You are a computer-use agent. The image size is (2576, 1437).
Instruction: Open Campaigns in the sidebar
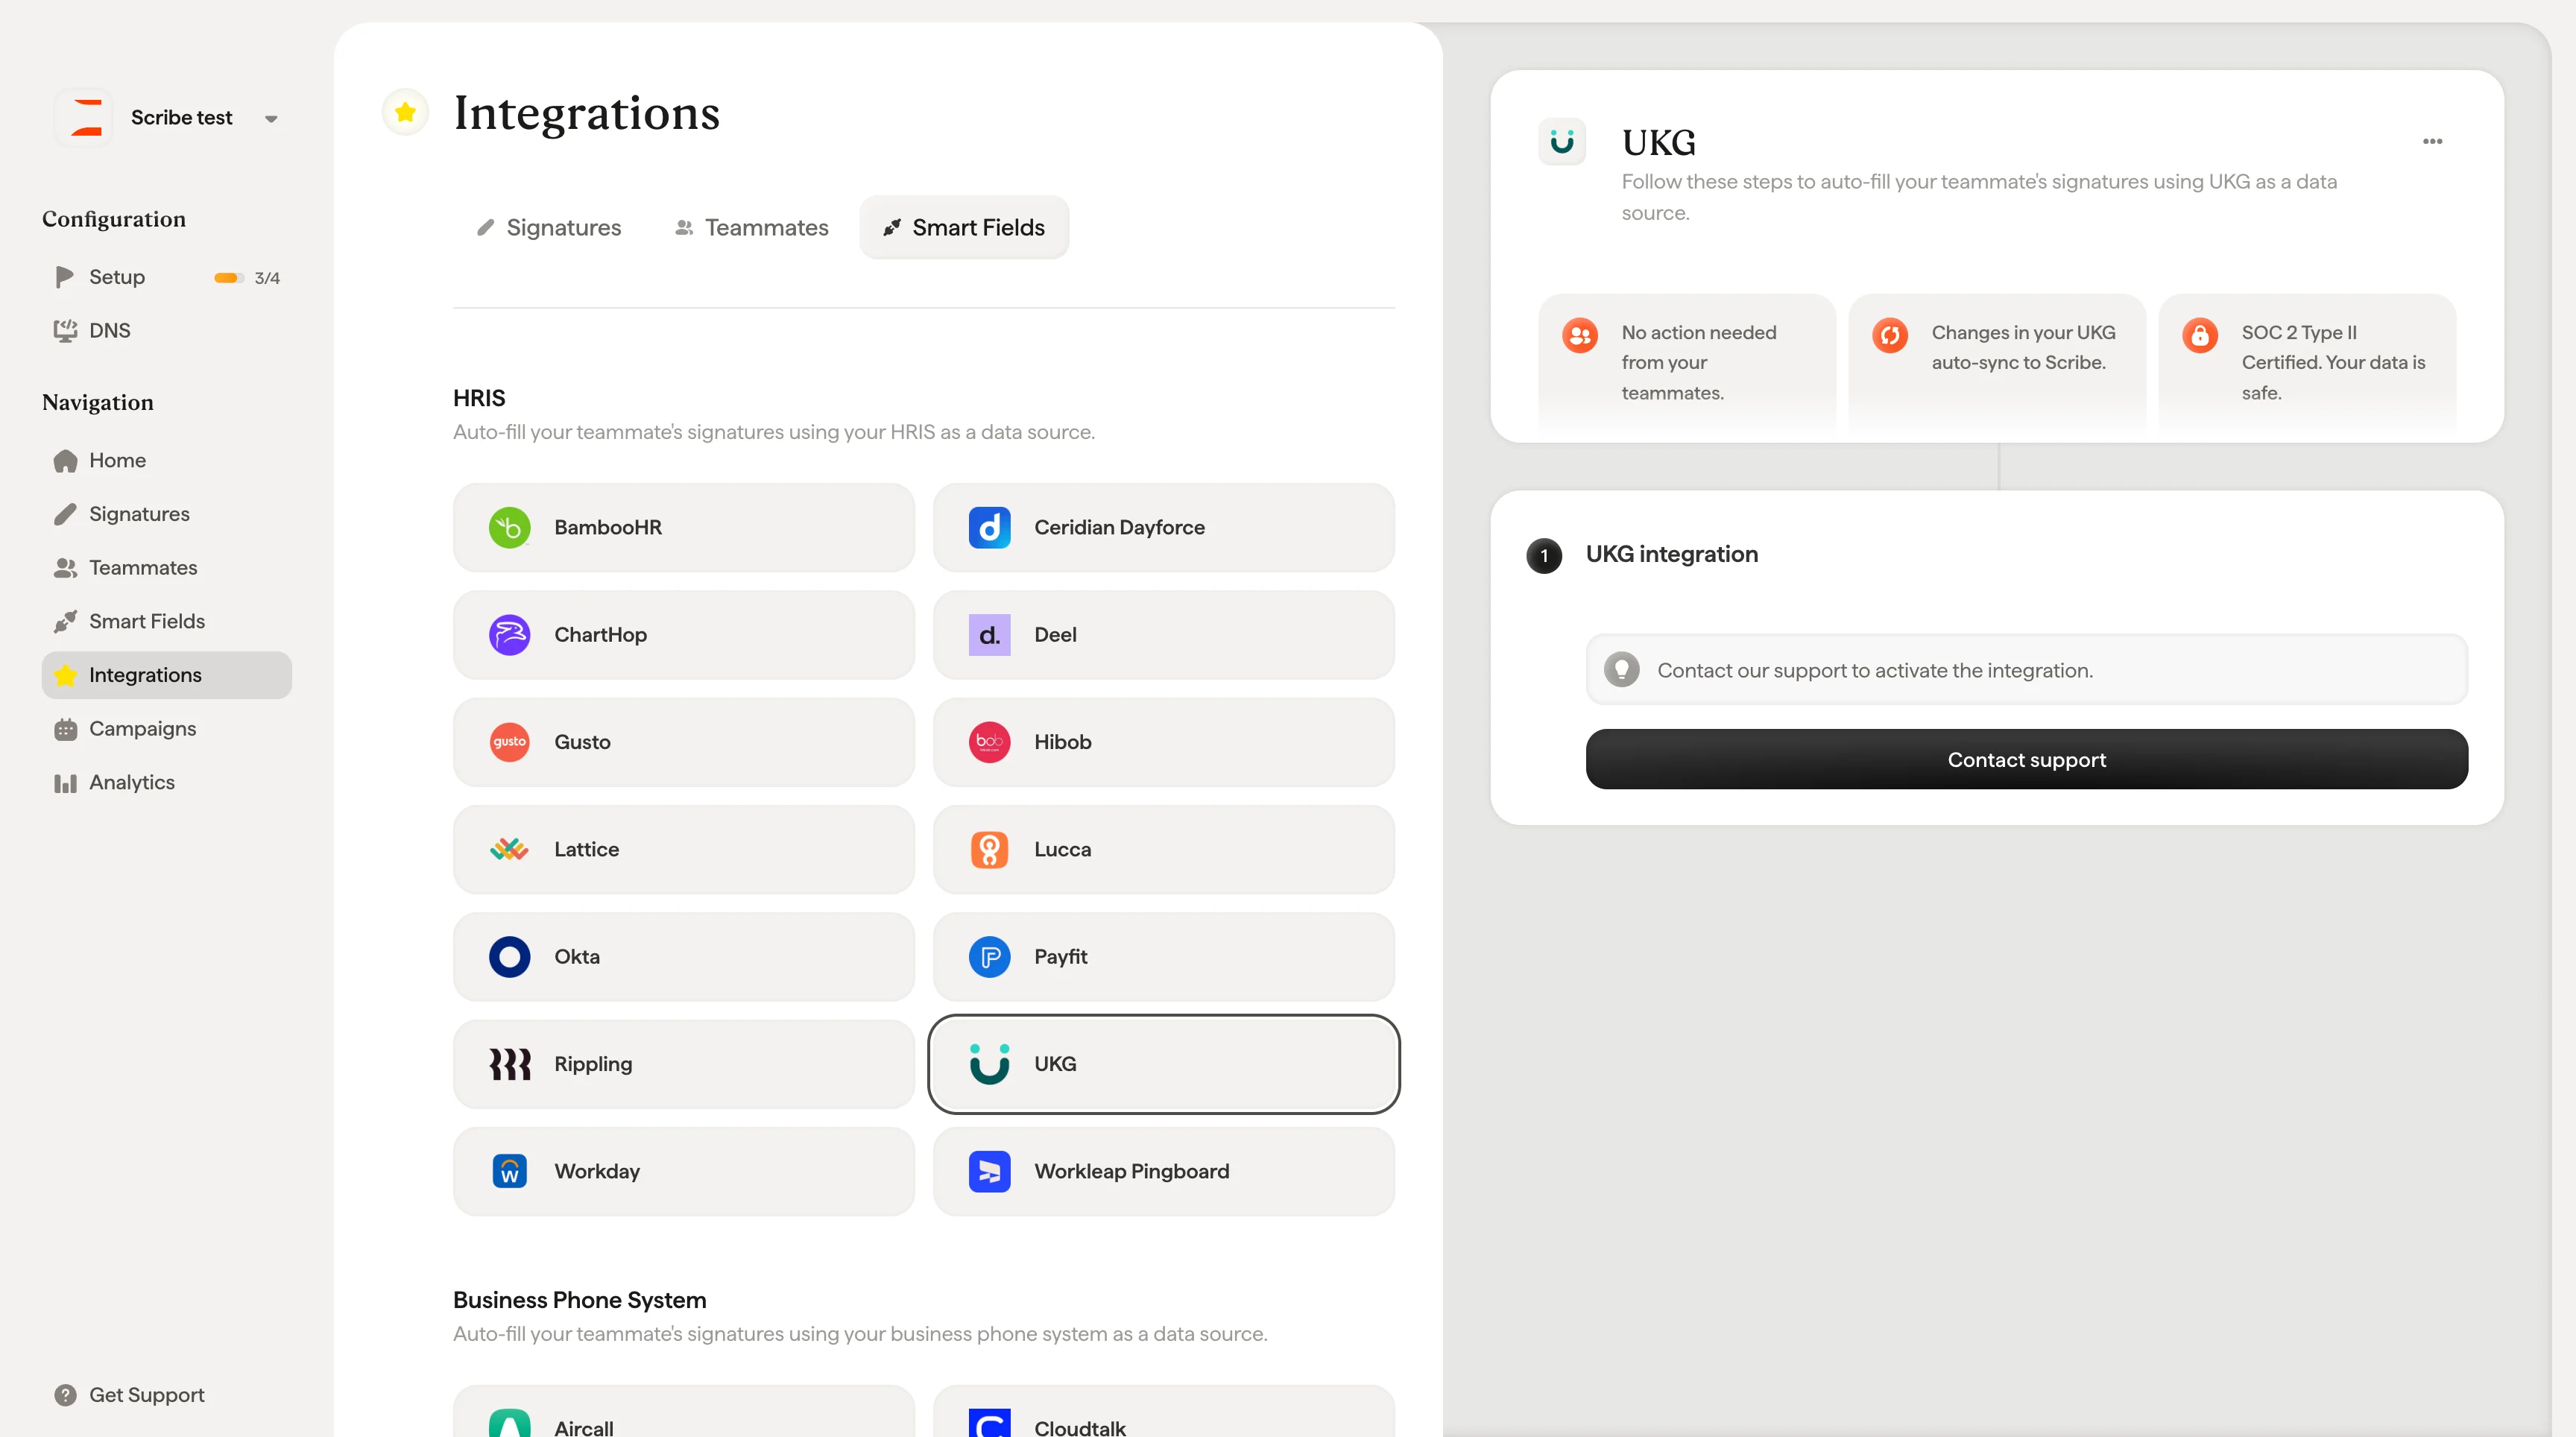(142, 728)
